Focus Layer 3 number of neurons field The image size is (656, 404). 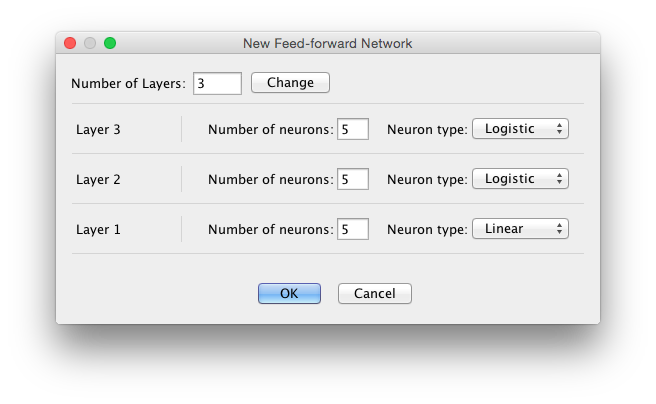[353, 129]
